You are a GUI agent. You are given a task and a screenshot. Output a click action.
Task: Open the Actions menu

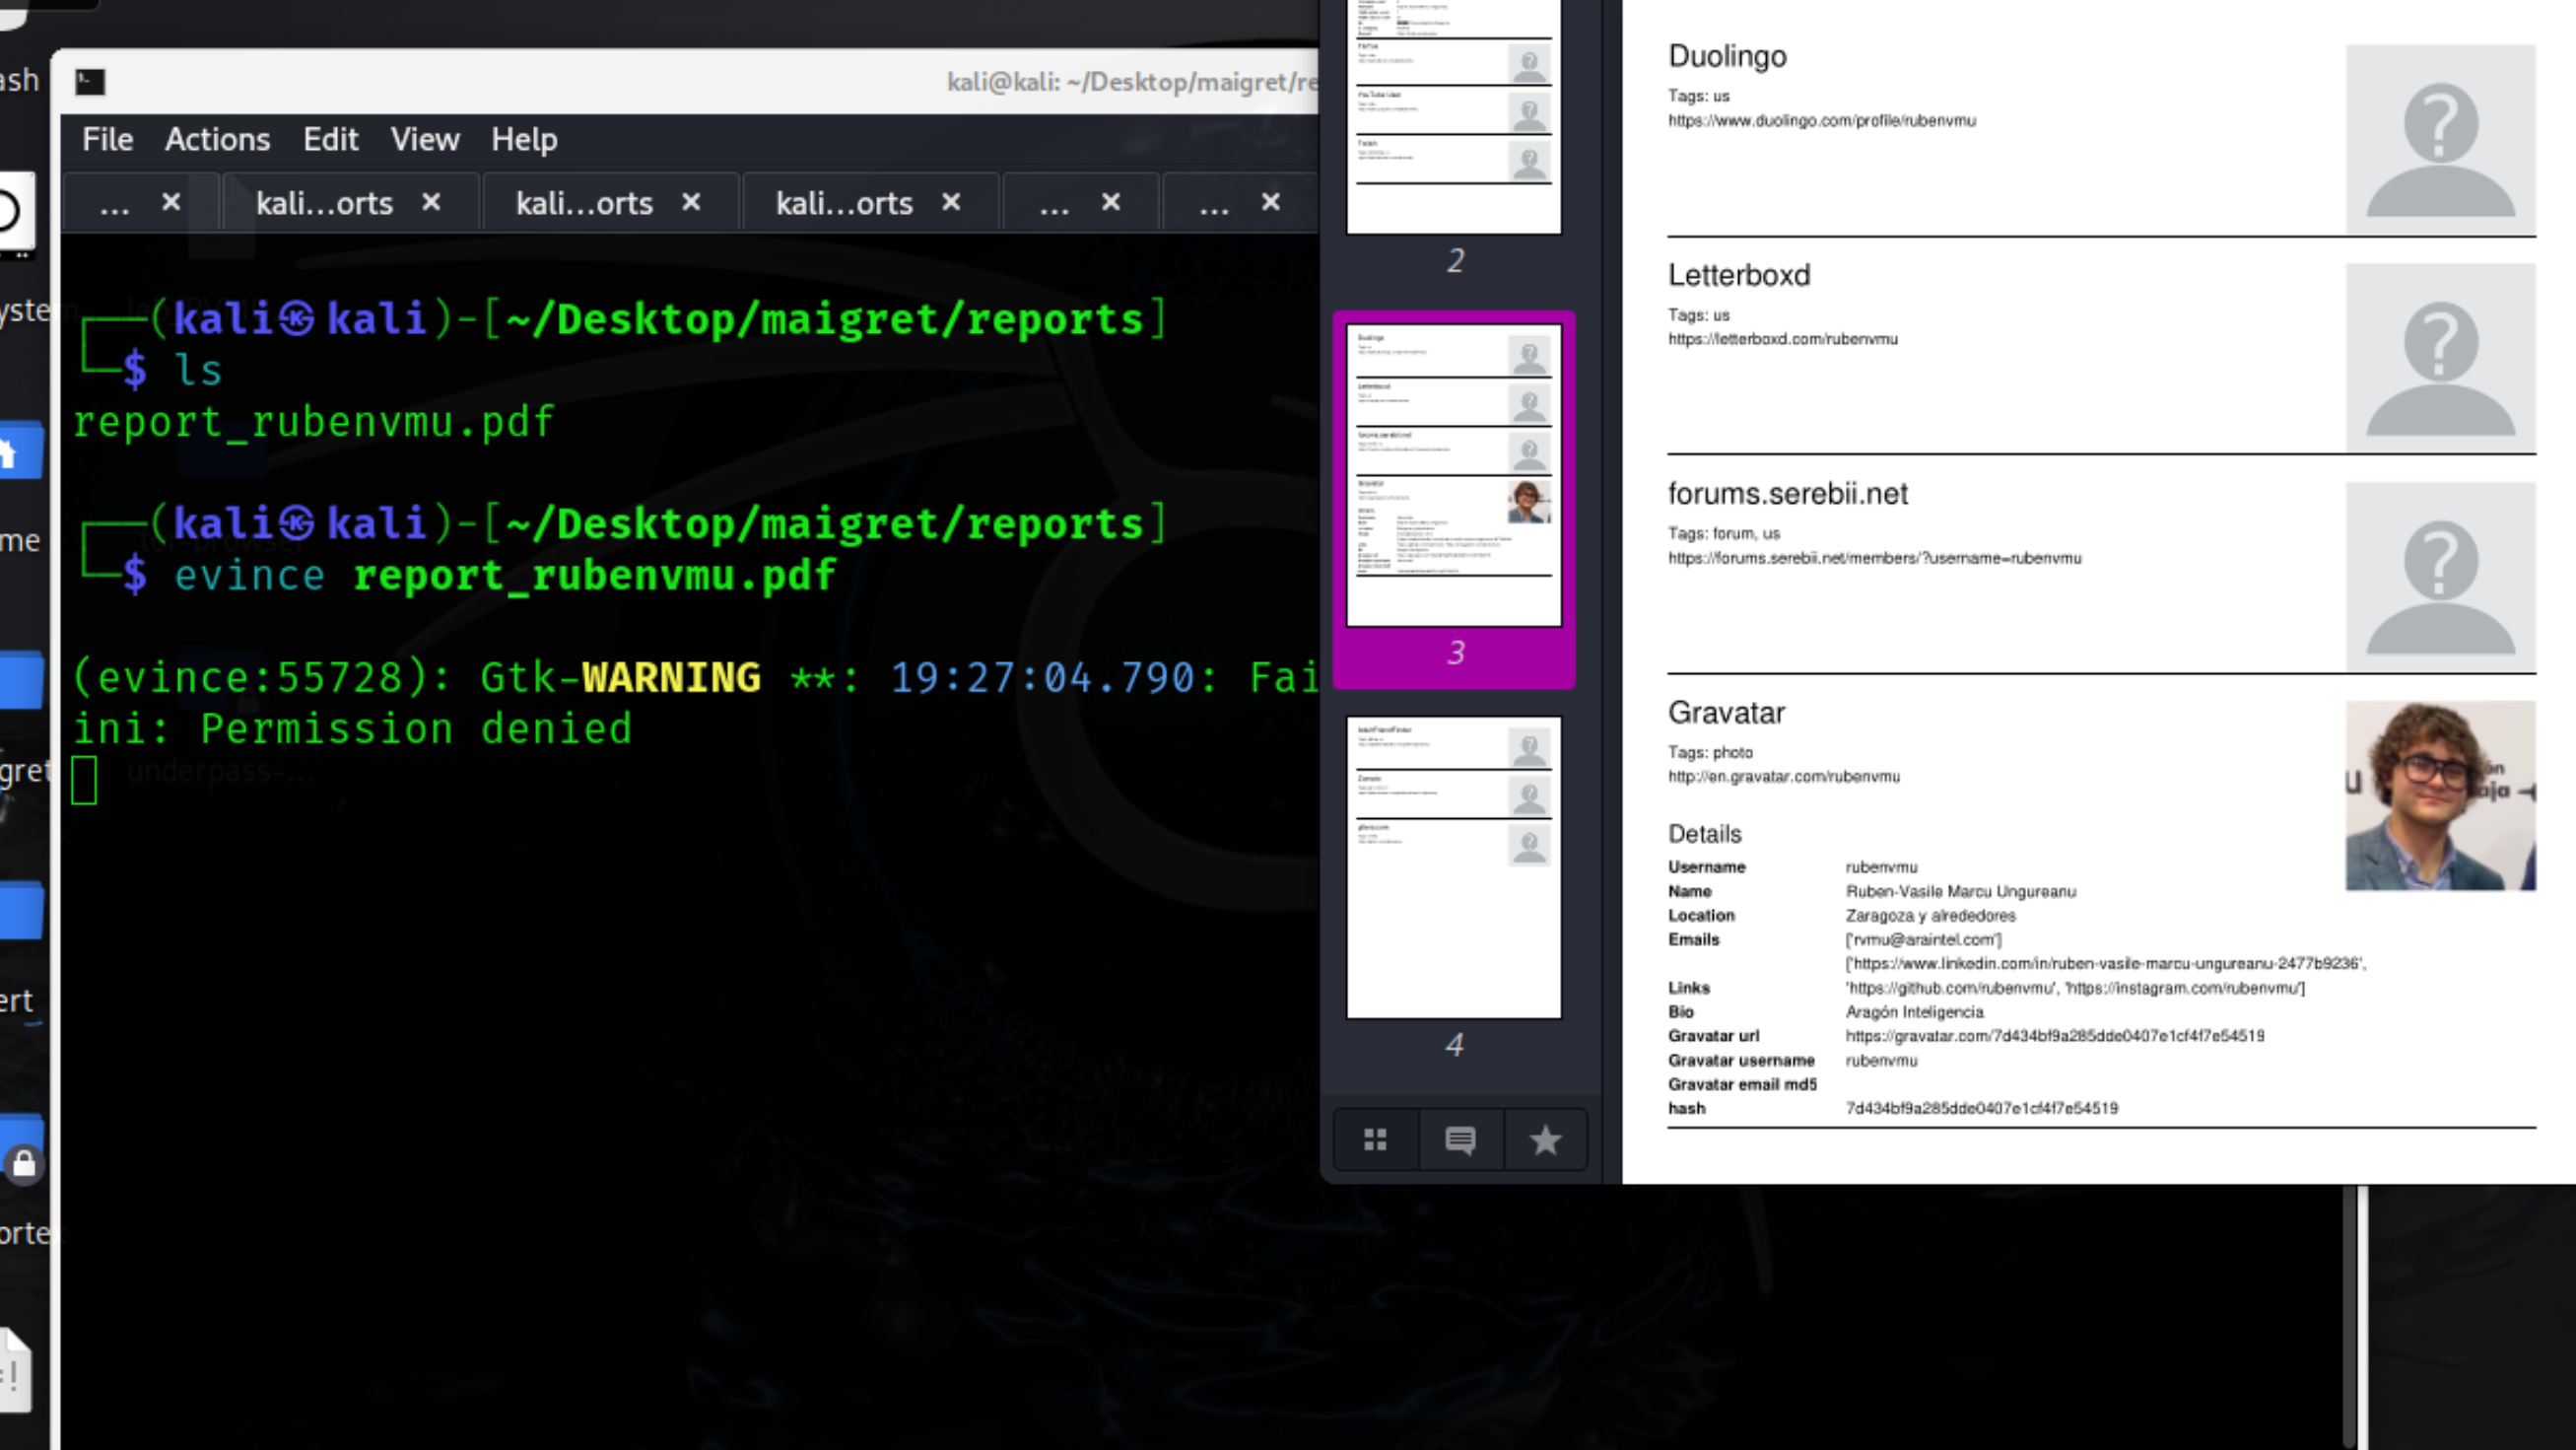click(x=217, y=139)
